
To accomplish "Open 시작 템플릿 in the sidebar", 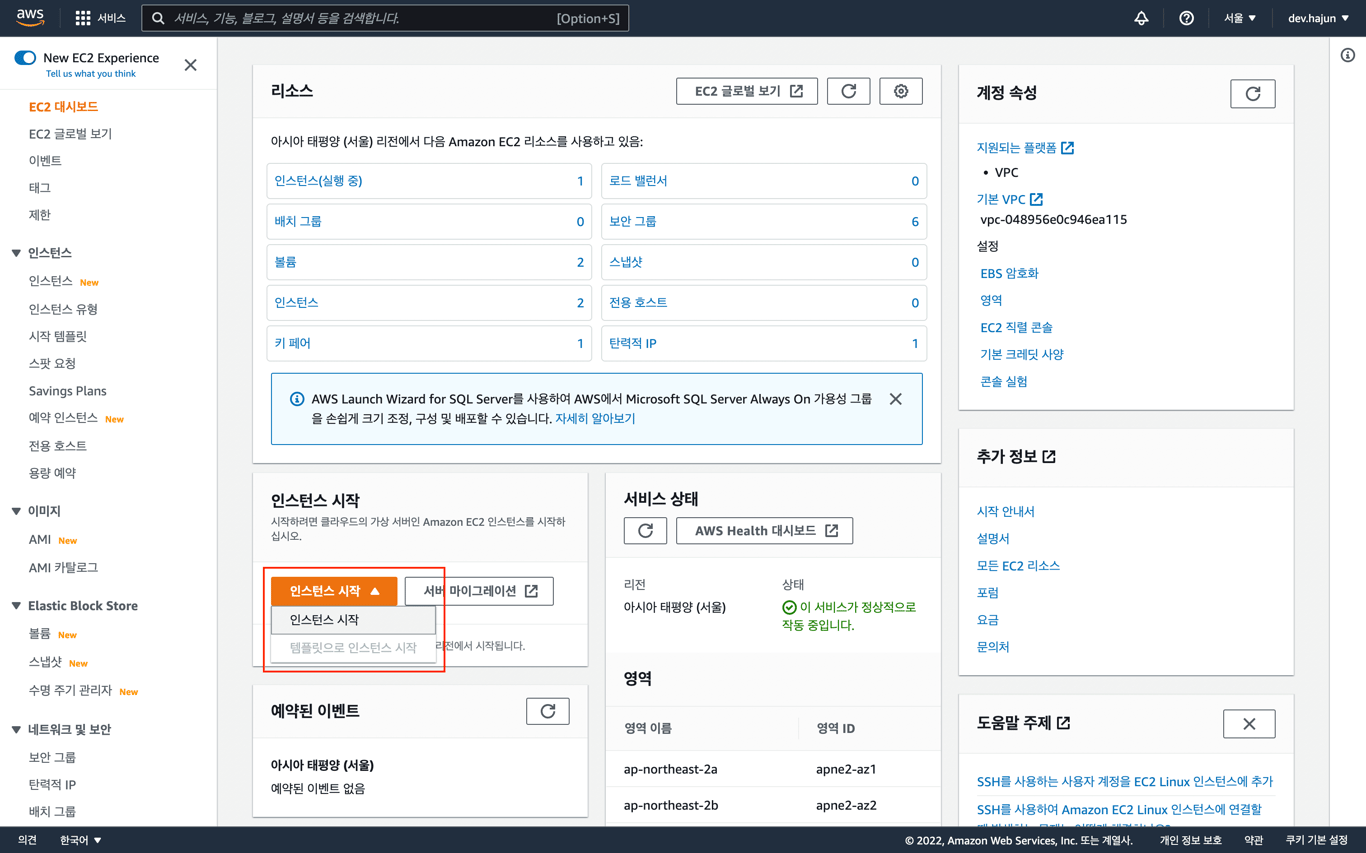I will coord(58,336).
